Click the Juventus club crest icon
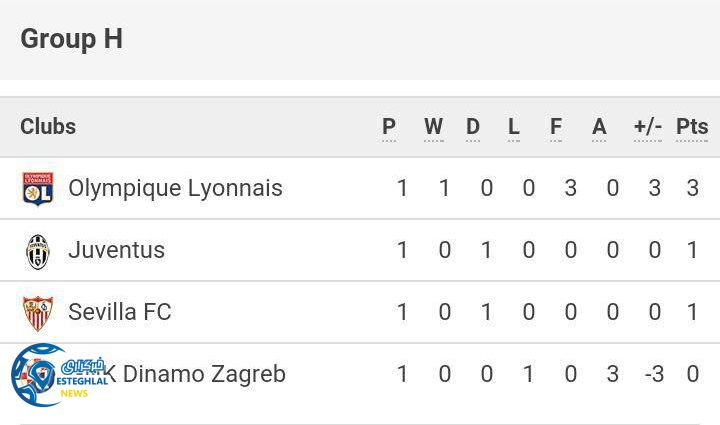 point(38,251)
